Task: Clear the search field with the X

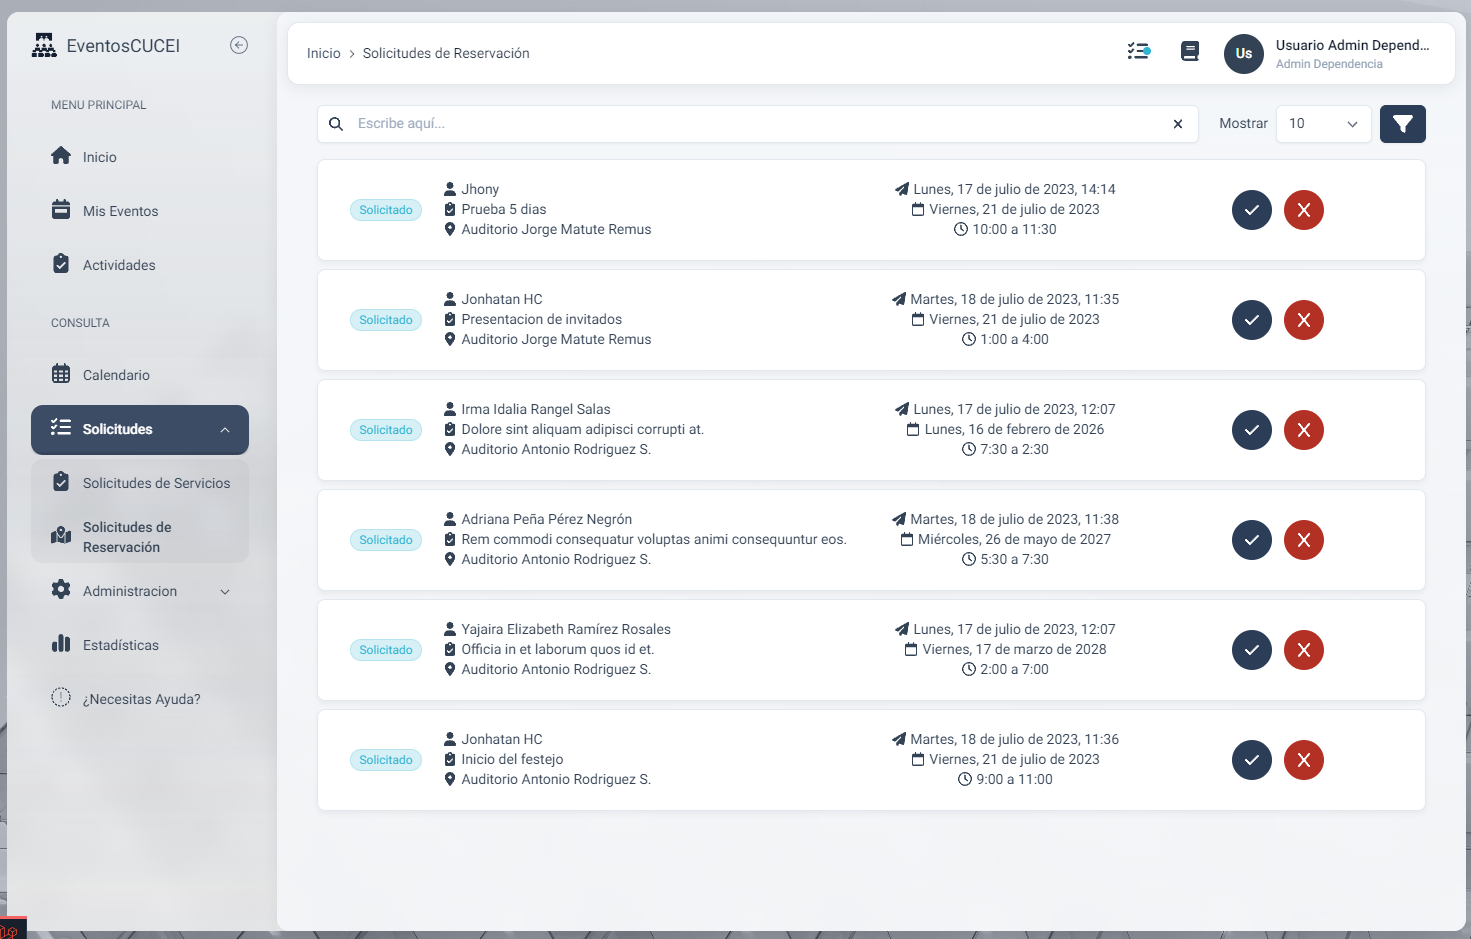Action: pyautogui.click(x=1178, y=124)
